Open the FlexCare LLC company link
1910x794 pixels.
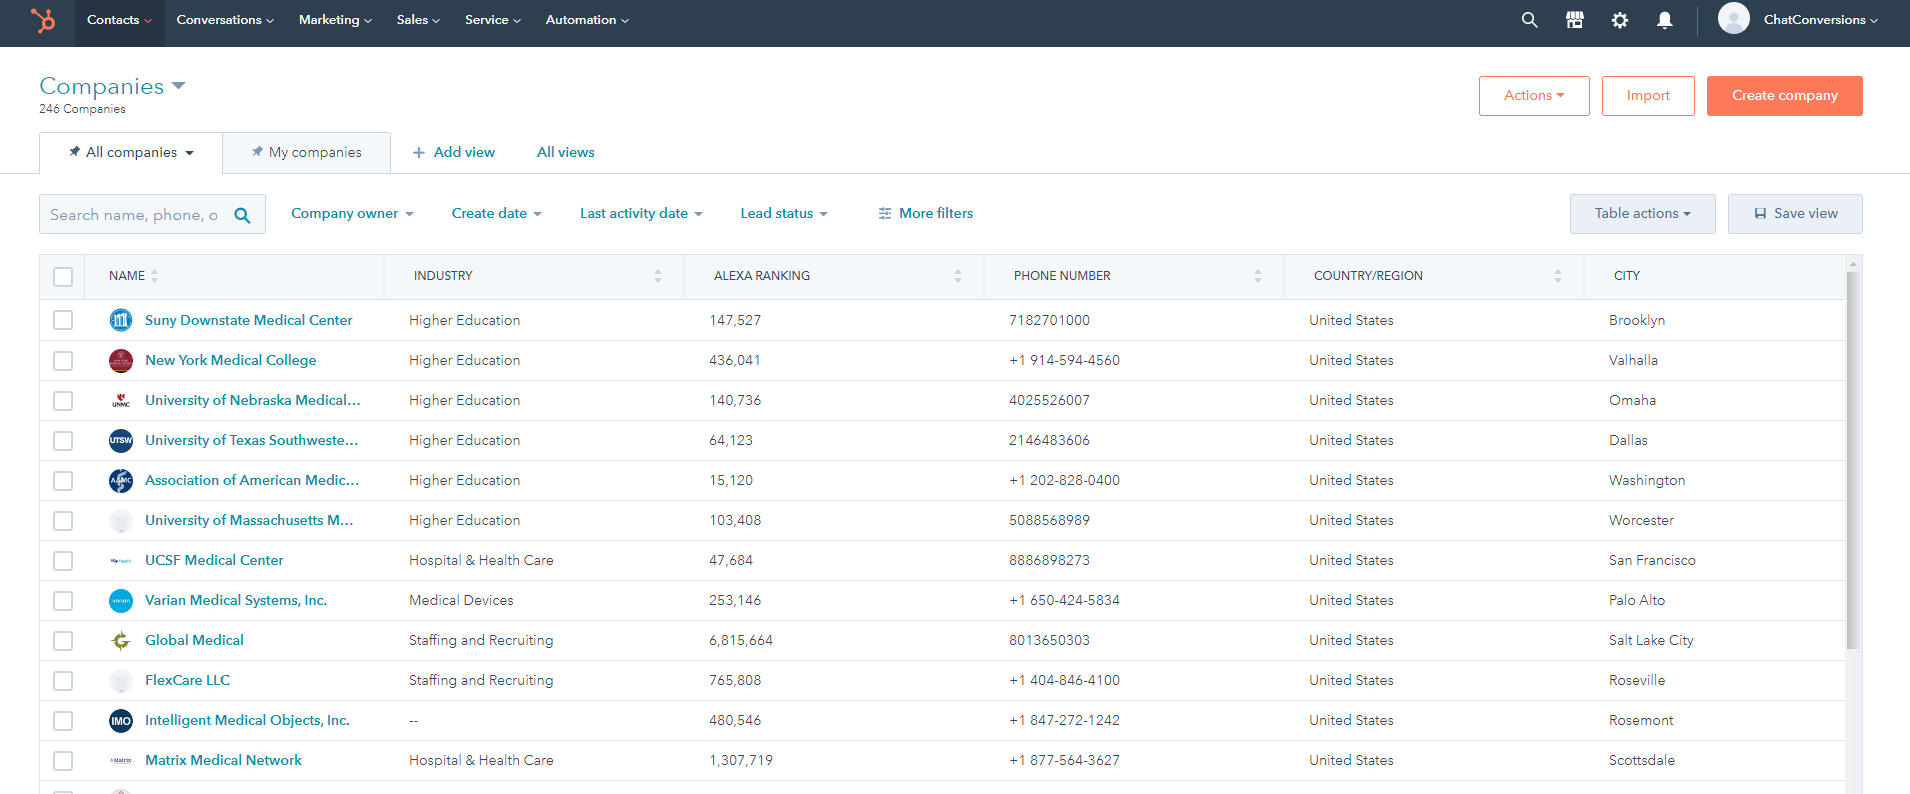click(187, 680)
